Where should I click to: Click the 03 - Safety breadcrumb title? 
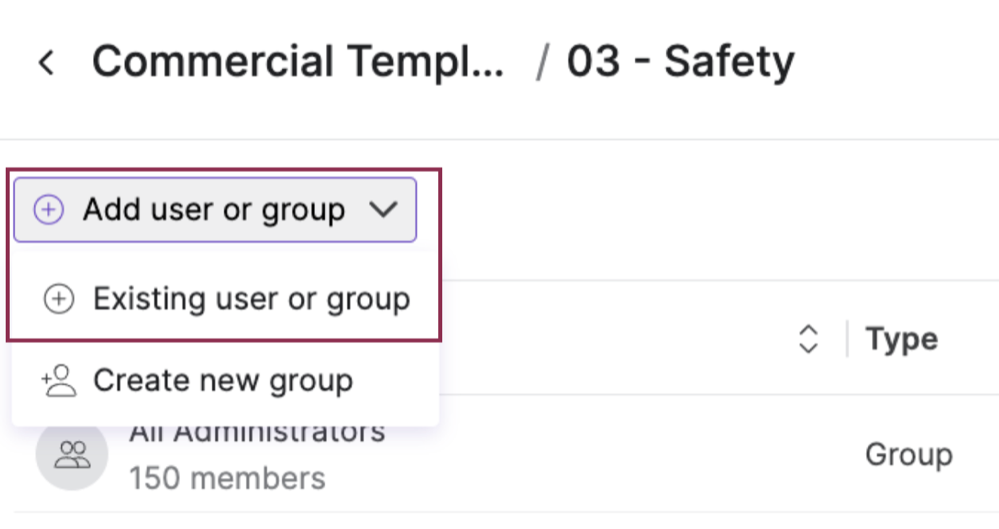tap(680, 62)
